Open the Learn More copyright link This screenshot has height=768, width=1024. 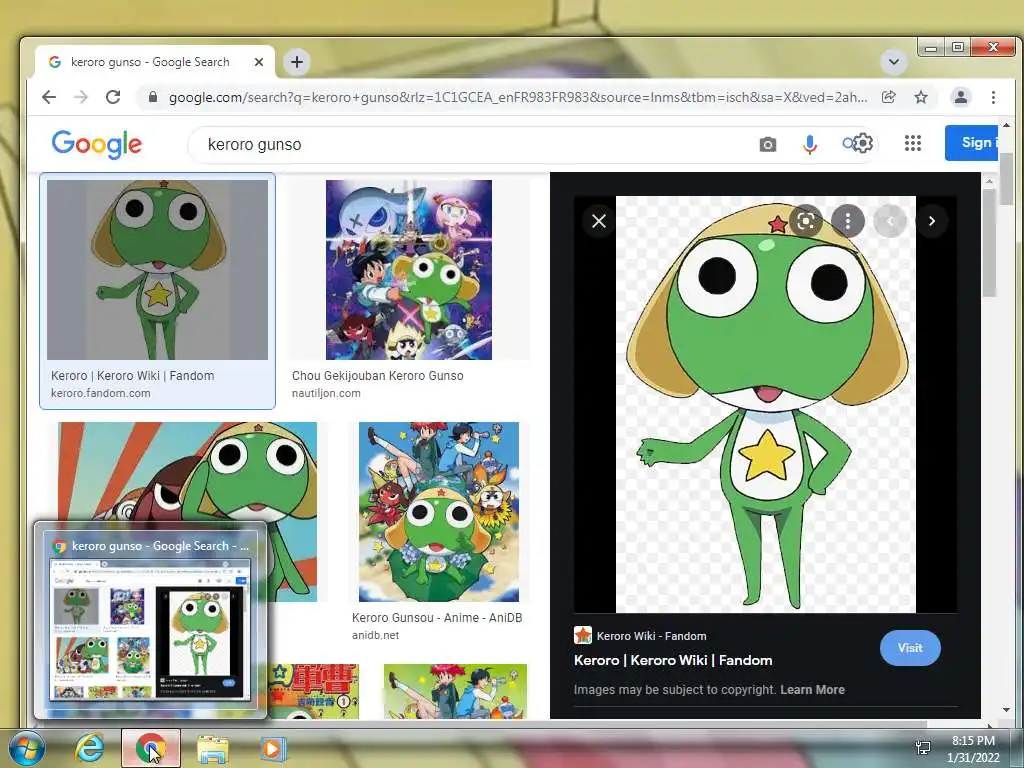(x=812, y=690)
